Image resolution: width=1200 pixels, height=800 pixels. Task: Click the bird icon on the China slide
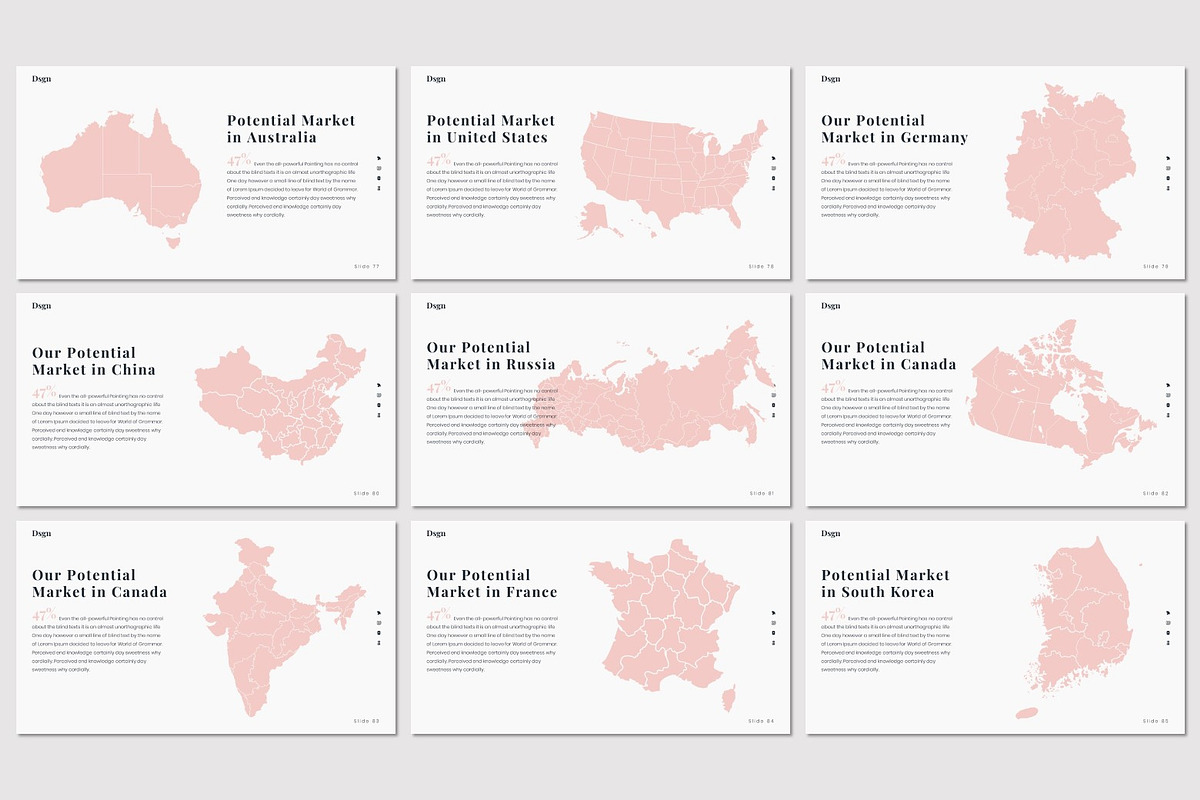378,384
